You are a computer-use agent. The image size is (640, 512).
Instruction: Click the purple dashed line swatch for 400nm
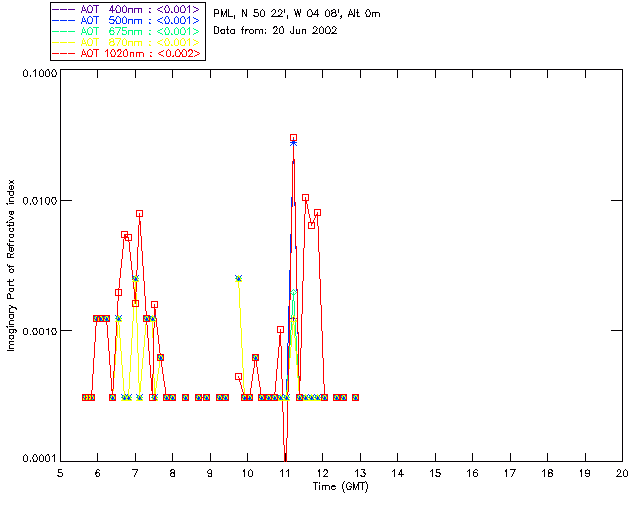[x=64, y=9]
